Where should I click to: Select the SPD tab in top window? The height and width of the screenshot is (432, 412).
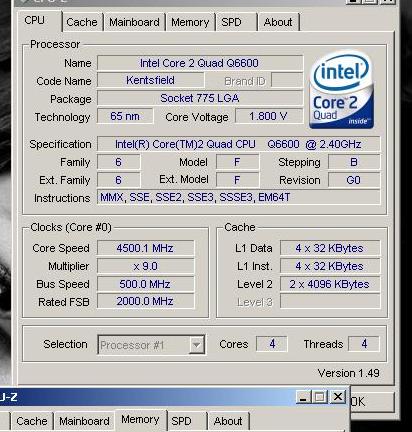tap(236, 22)
